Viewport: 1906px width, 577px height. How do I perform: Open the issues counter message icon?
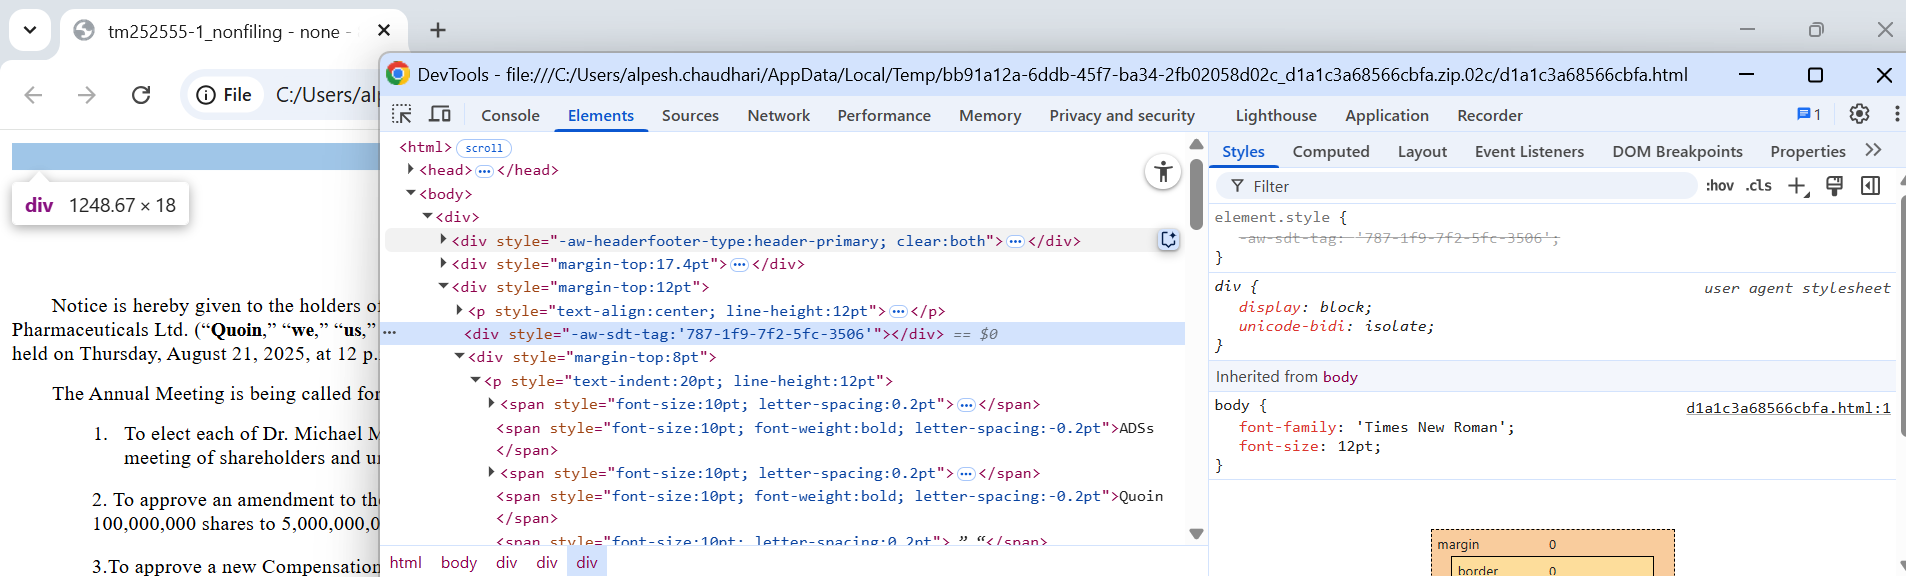pyautogui.click(x=1808, y=114)
